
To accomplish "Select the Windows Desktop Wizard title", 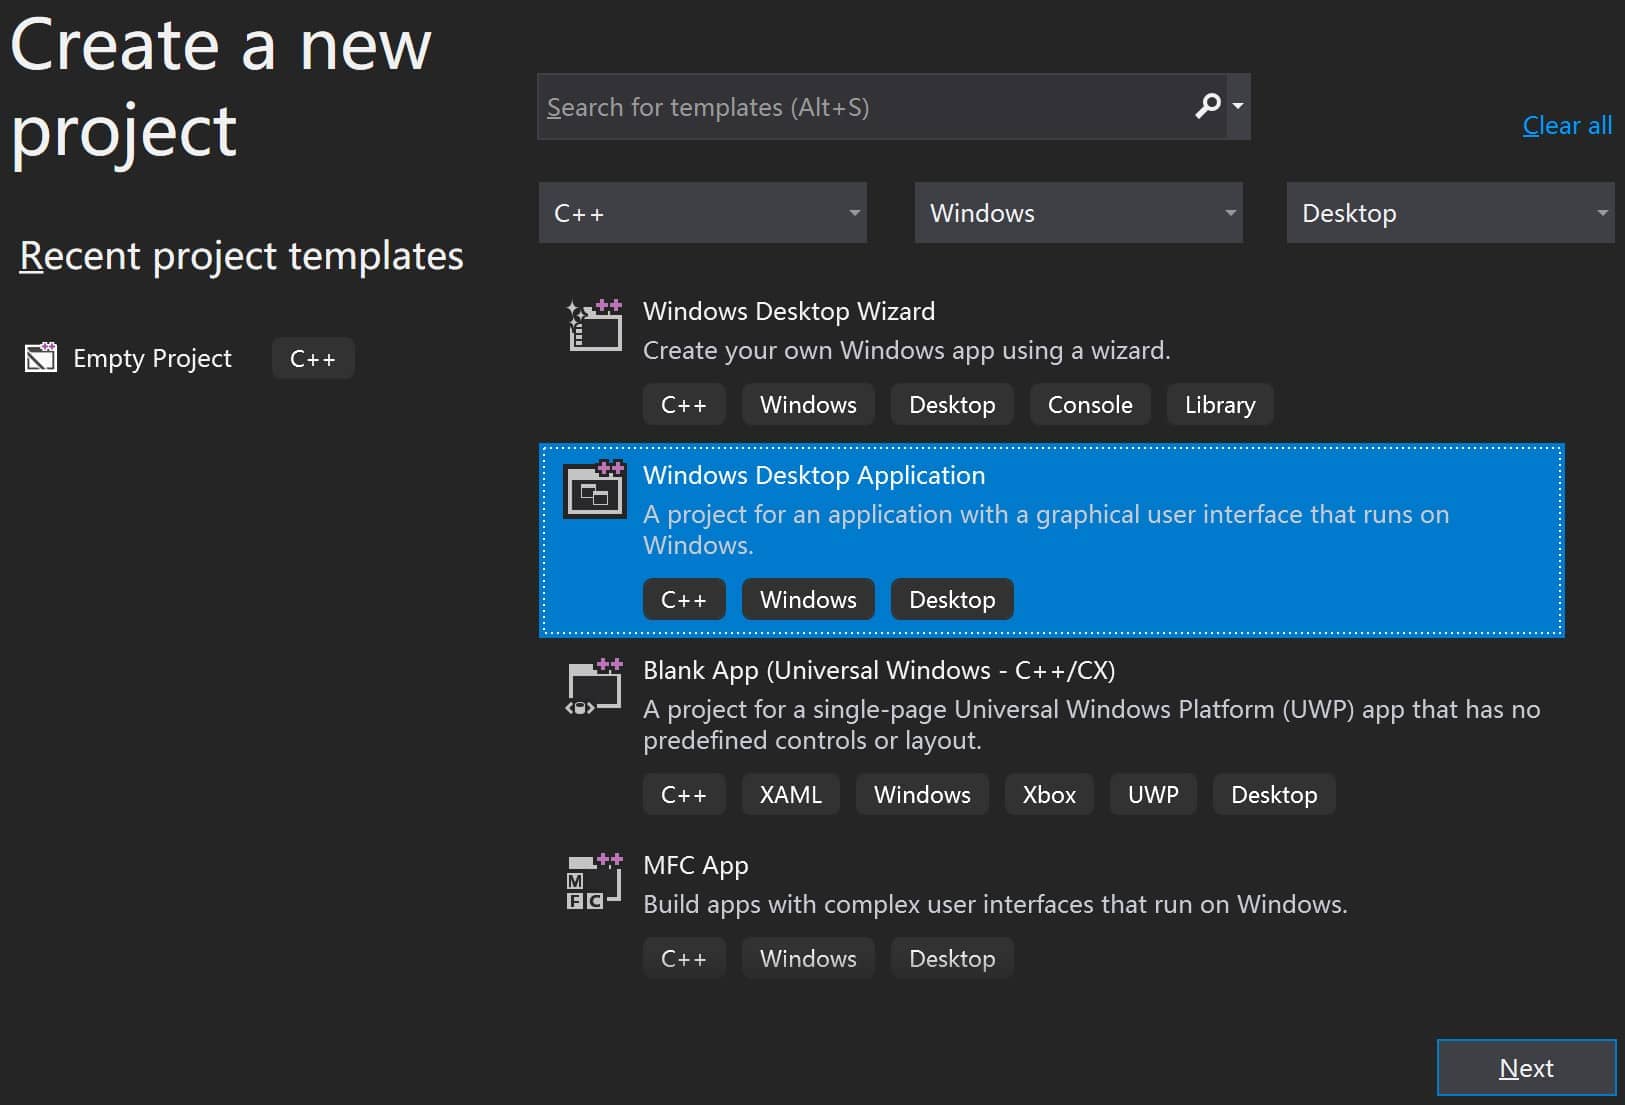I will (x=789, y=311).
